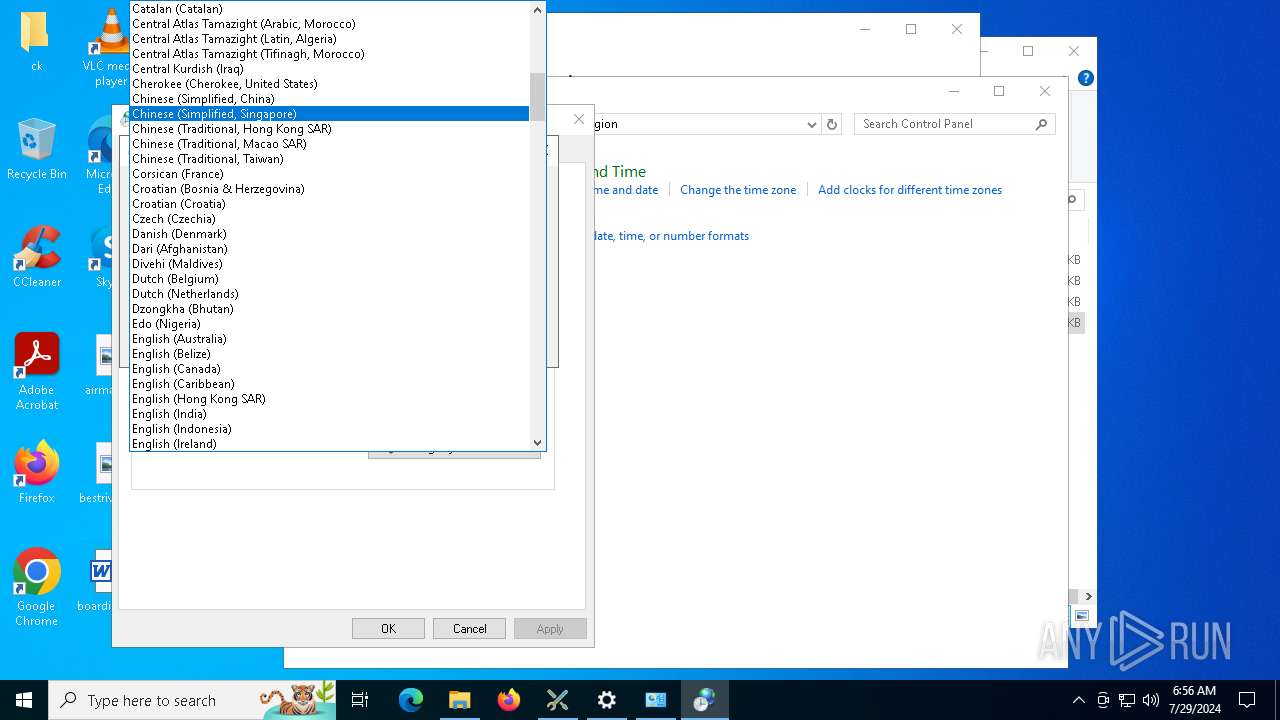
Task: Open Firefox desktop shortcut
Action: tap(37, 473)
